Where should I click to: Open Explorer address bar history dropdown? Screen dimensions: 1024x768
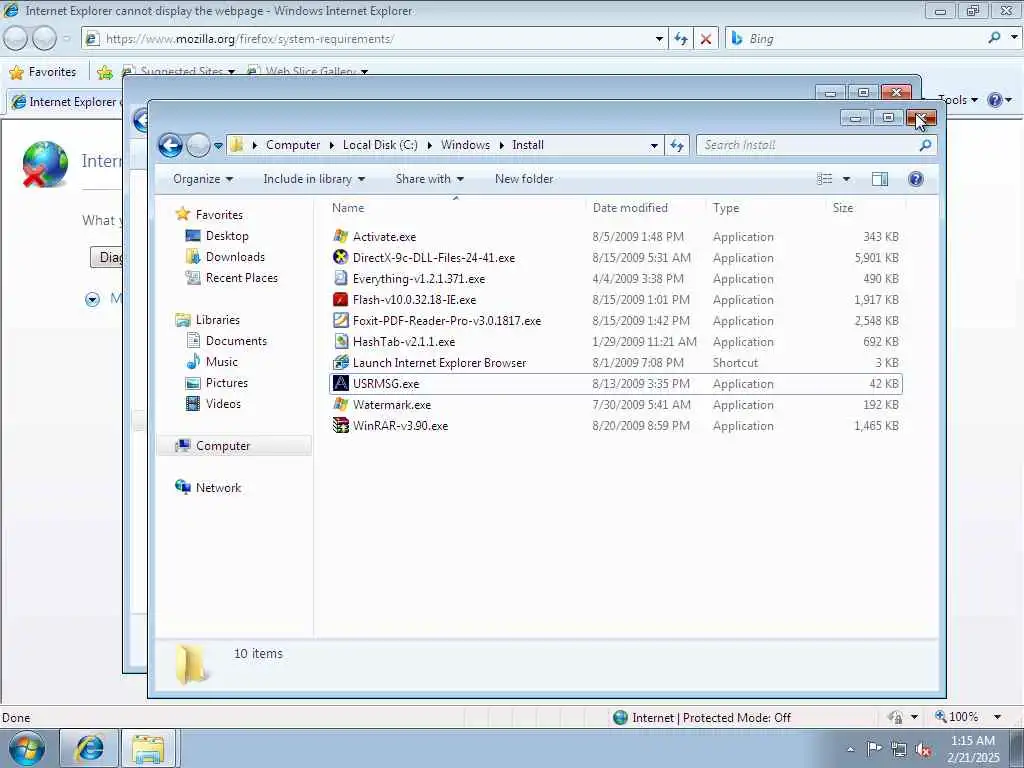click(x=654, y=145)
